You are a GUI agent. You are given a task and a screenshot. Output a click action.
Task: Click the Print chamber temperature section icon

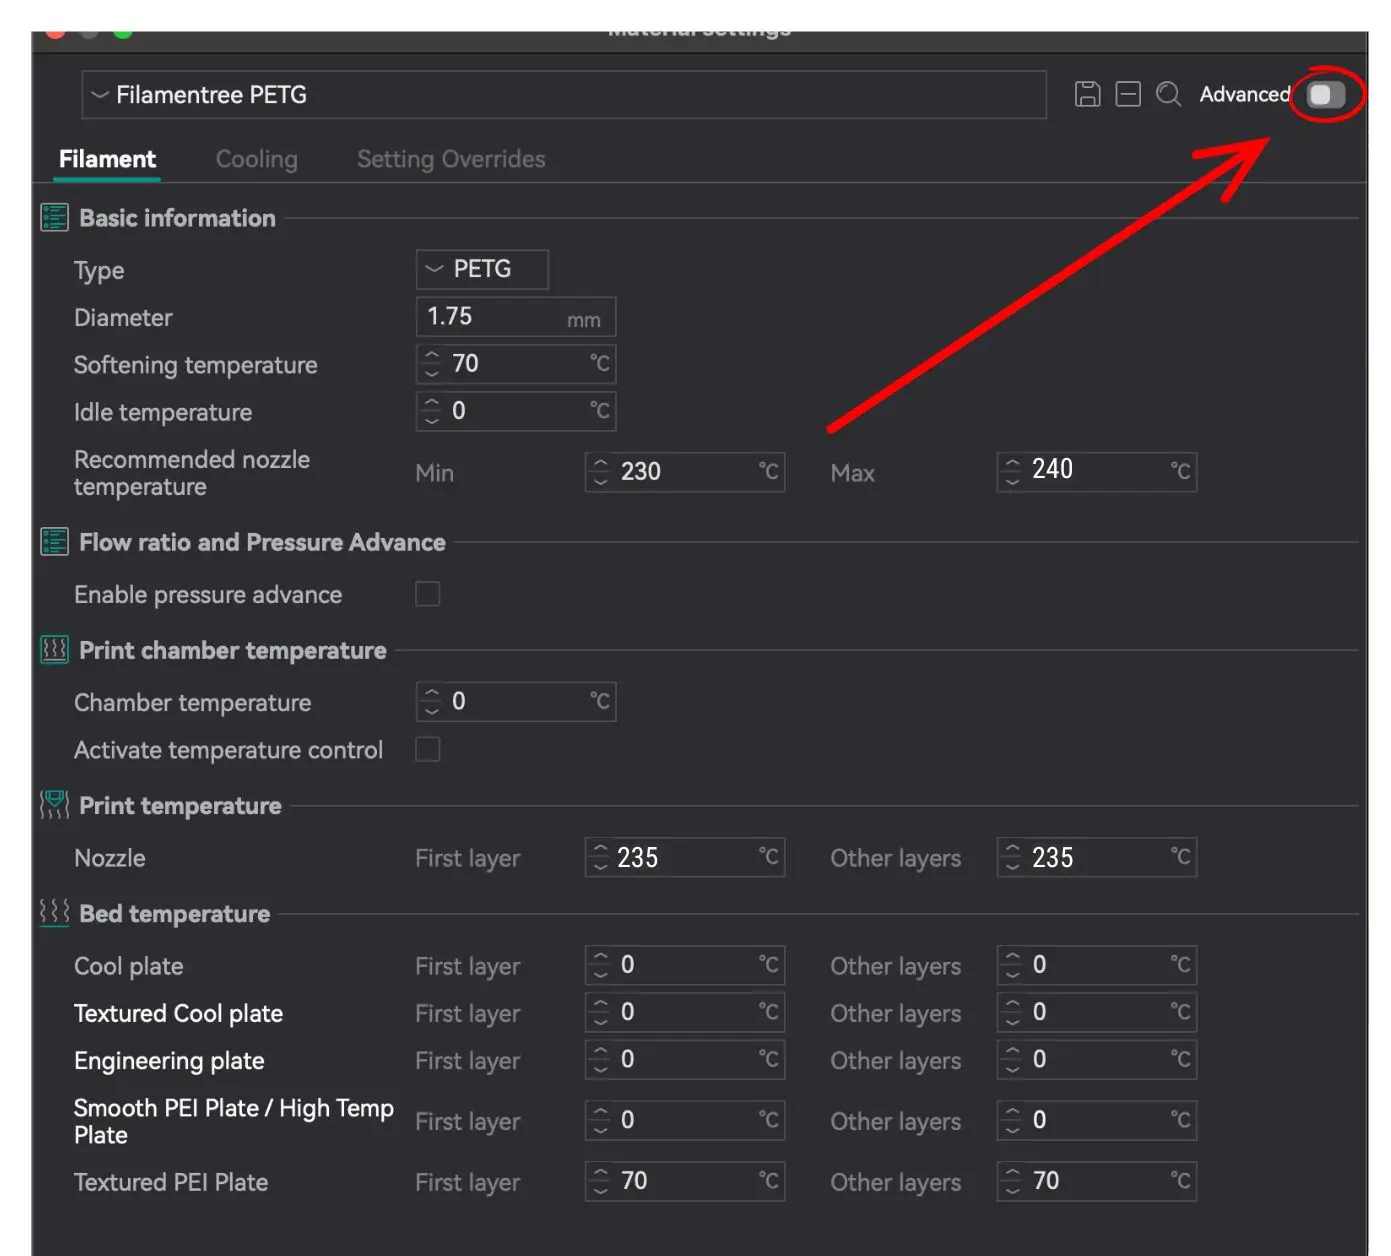[54, 650]
